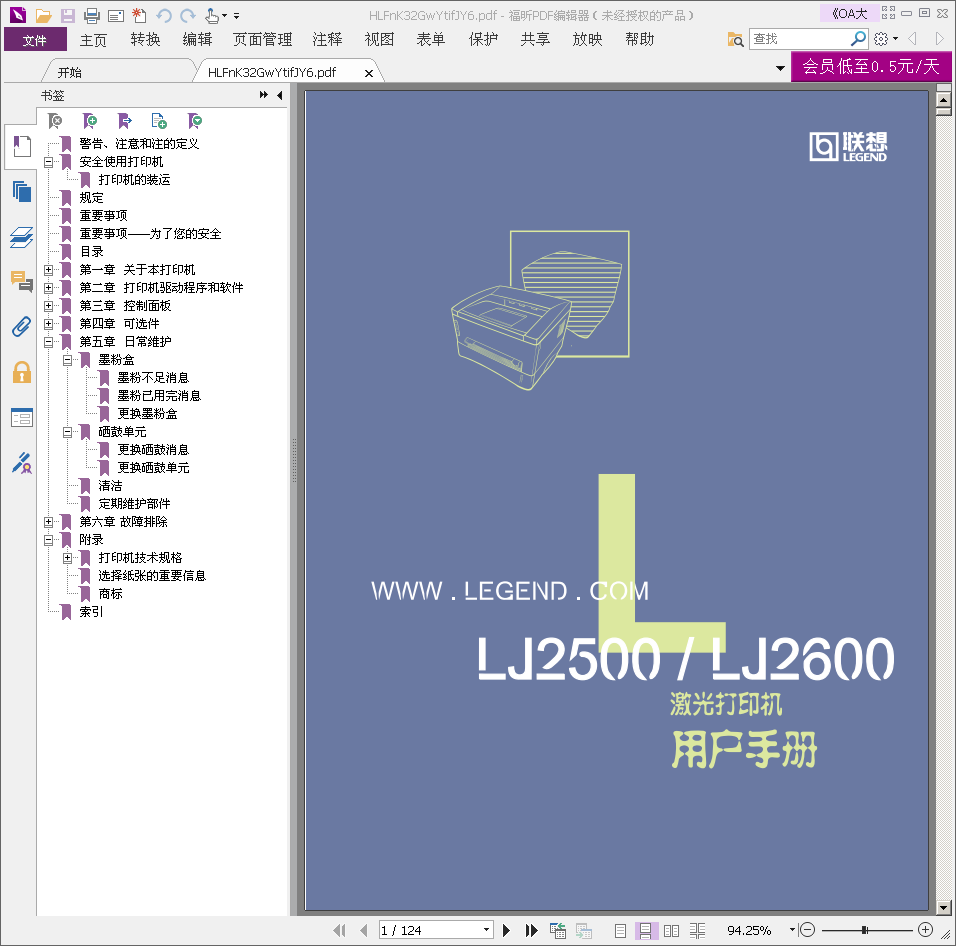This screenshot has width=956, height=946.
Task: Open the page thumbnails side panel
Action: pos(22,191)
